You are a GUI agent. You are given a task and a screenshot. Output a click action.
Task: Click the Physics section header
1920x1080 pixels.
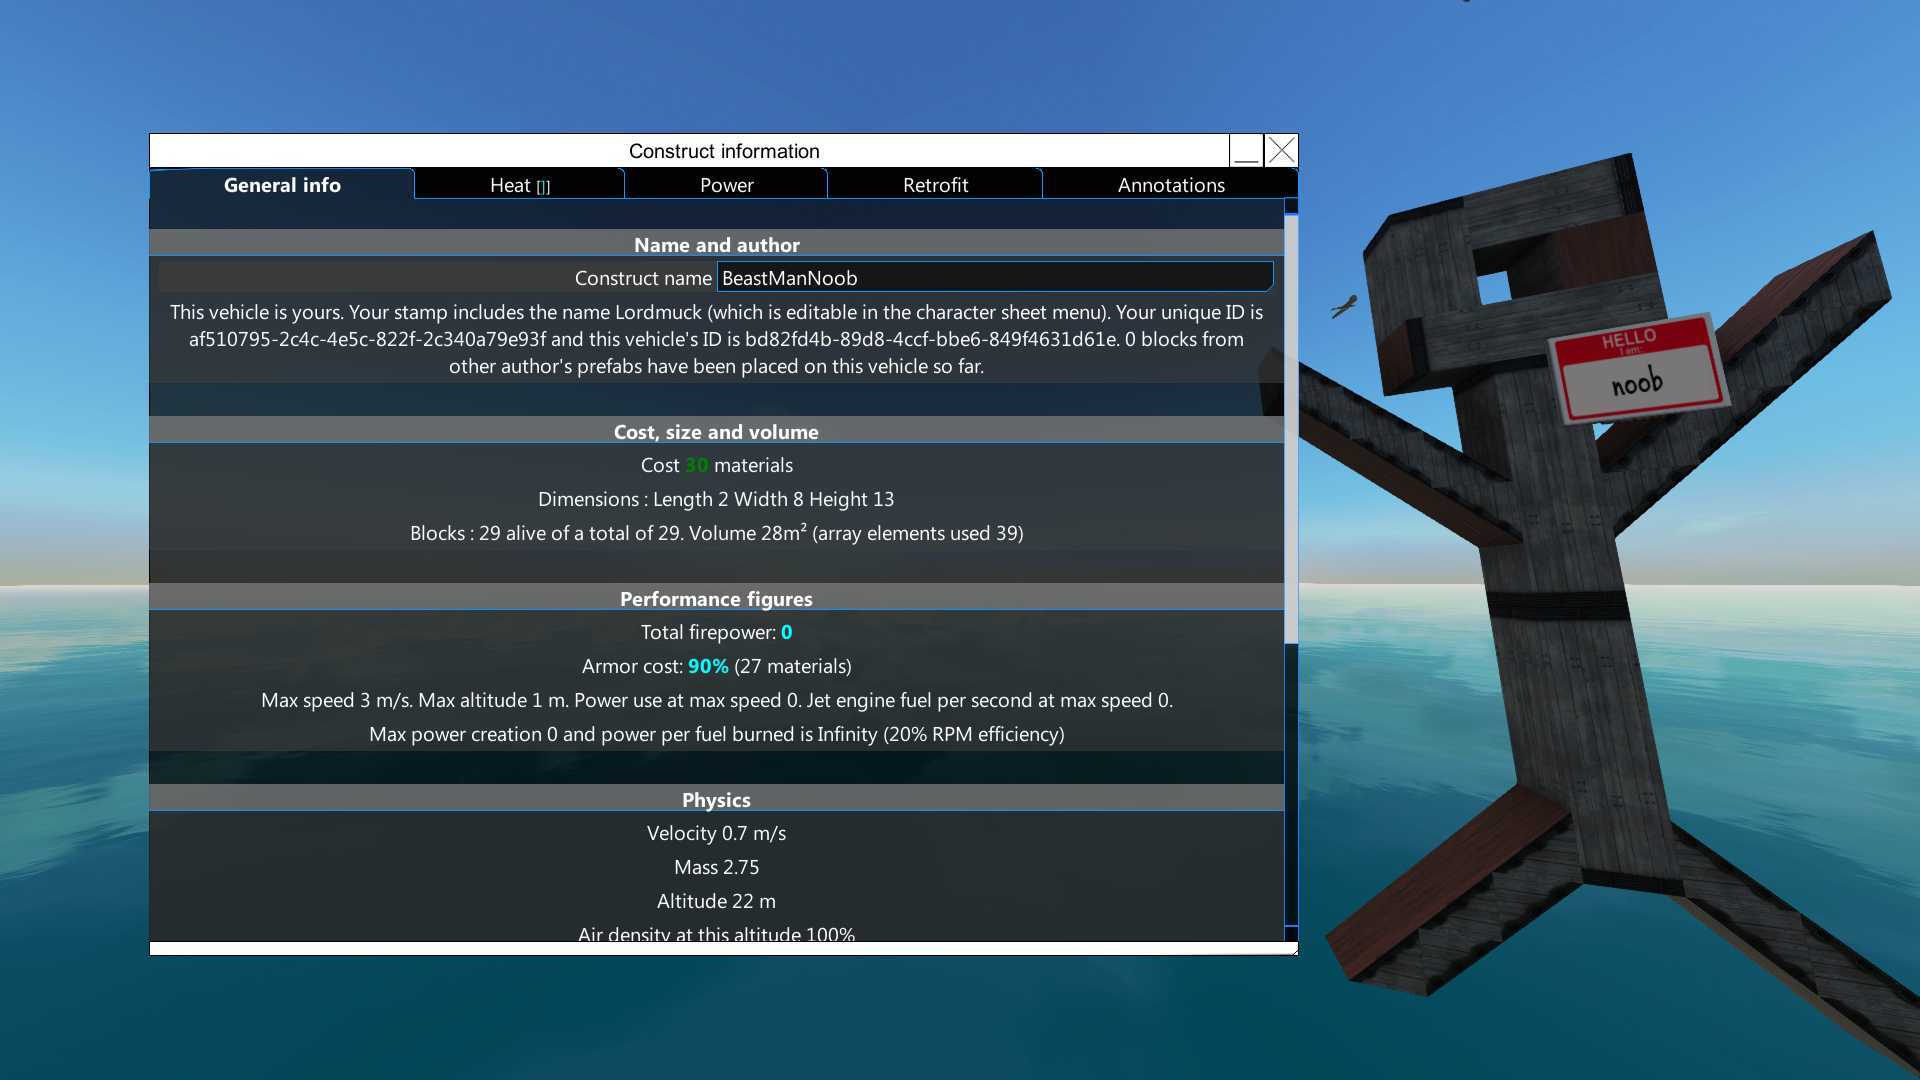click(x=716, y=800)
